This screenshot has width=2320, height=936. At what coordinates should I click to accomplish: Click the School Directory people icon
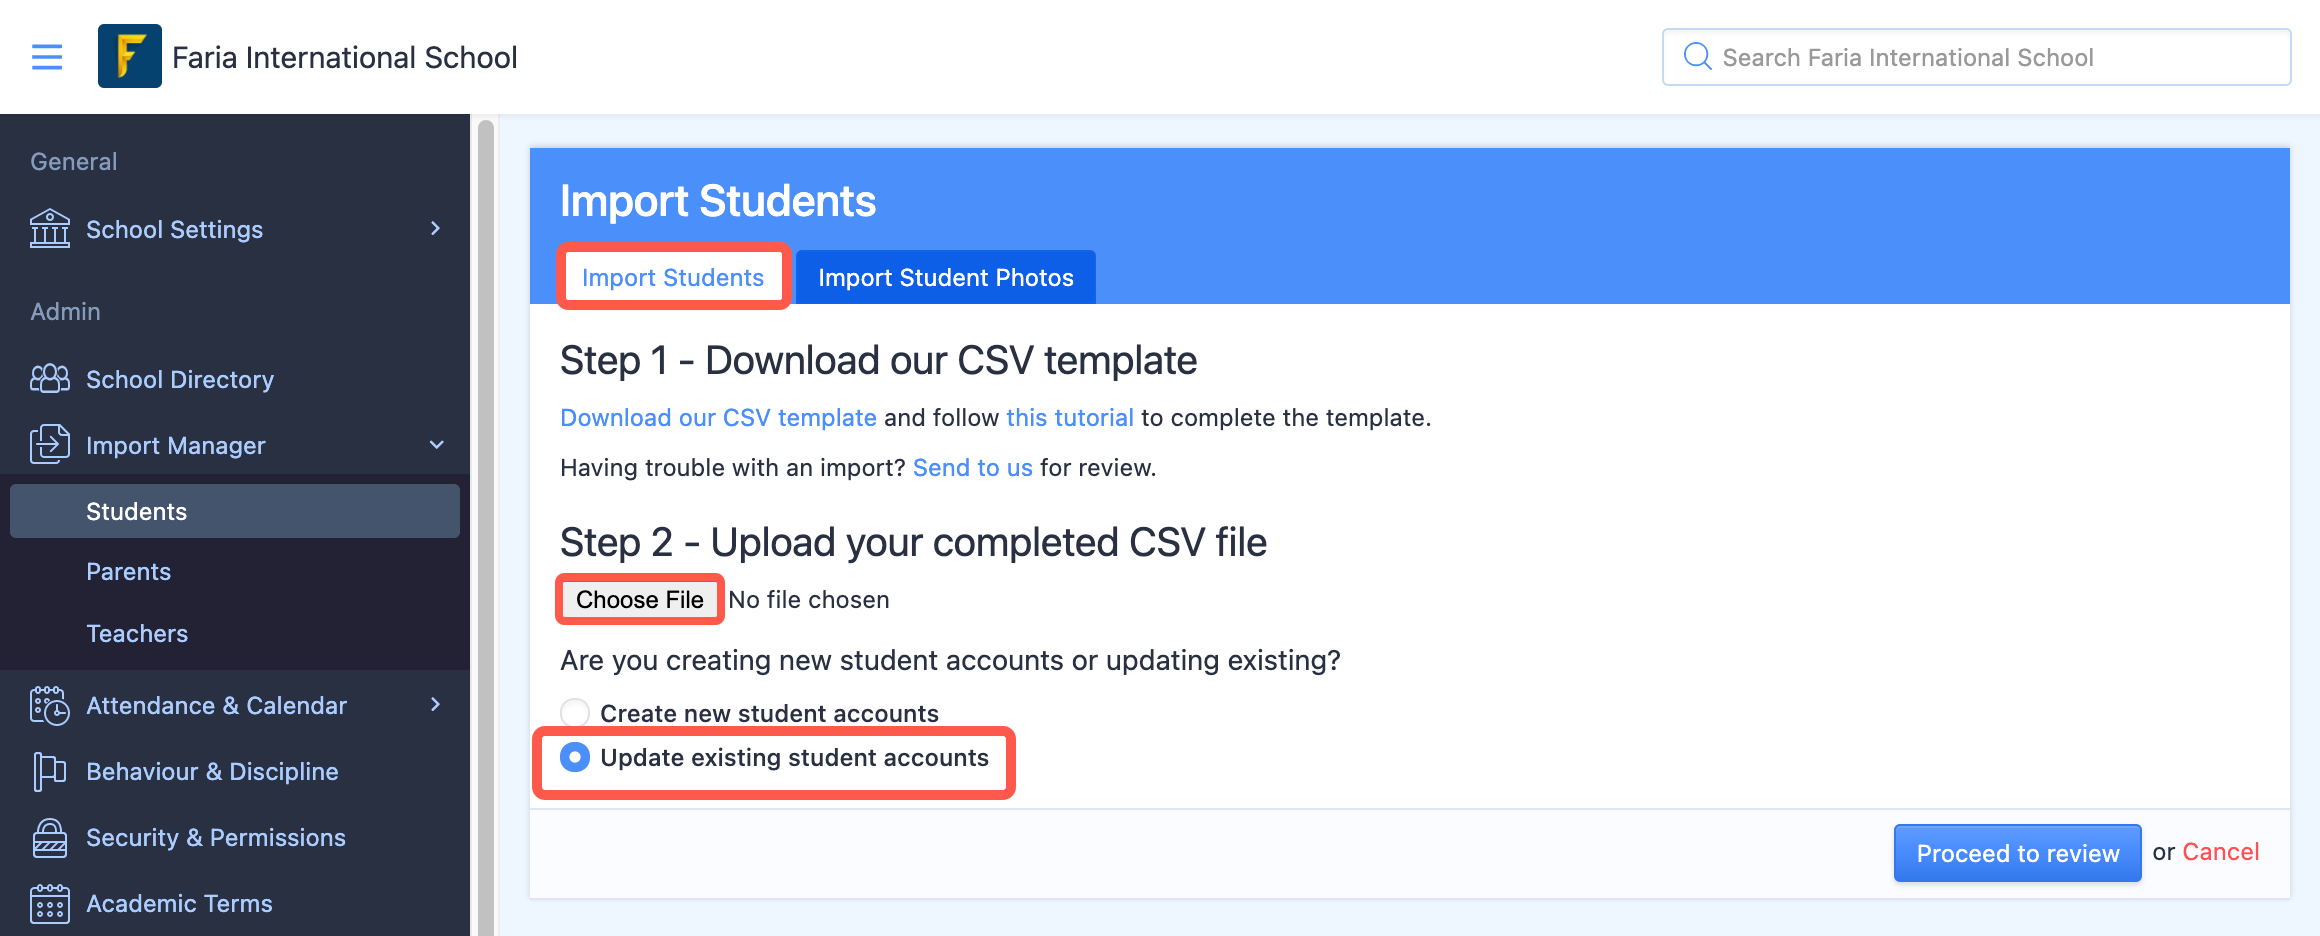click(x=50, y=379)
